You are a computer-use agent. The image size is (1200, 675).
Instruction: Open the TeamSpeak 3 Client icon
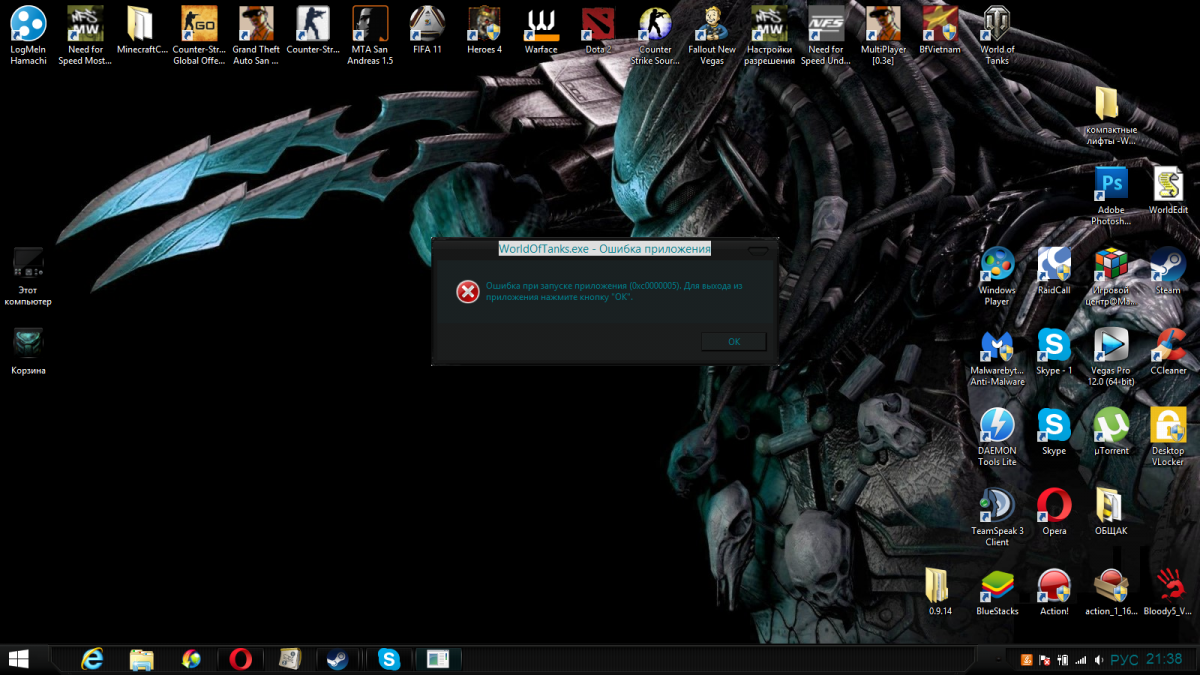click(996, 506)
